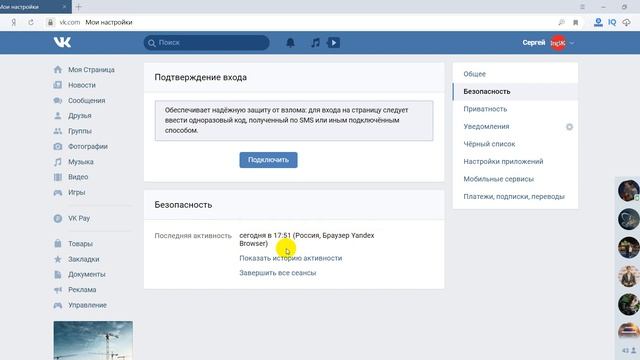Click the browser reload icon
Screen dimensions: 640x360
31,22
